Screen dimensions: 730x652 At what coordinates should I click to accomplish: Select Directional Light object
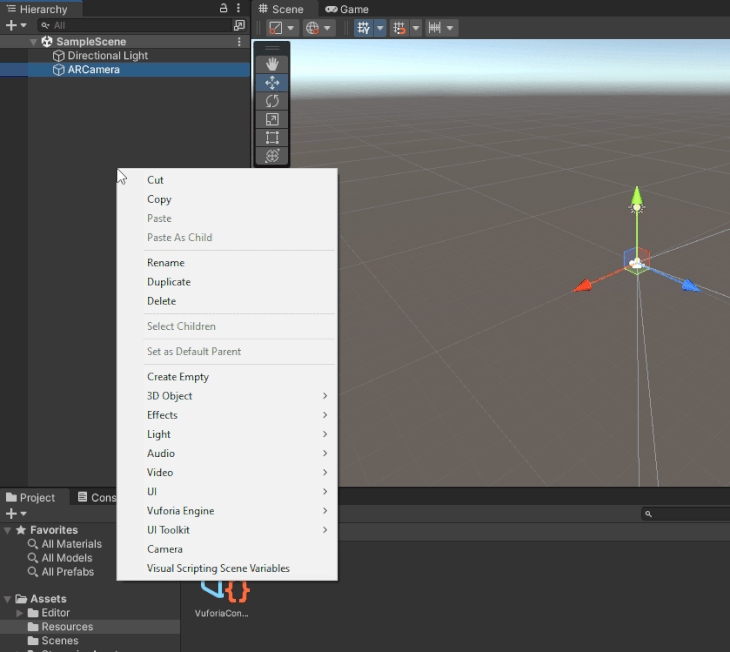(x=107, y=55)
